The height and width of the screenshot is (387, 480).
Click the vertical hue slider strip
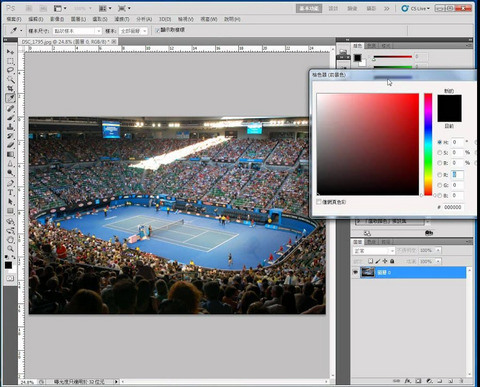point(428,144)
